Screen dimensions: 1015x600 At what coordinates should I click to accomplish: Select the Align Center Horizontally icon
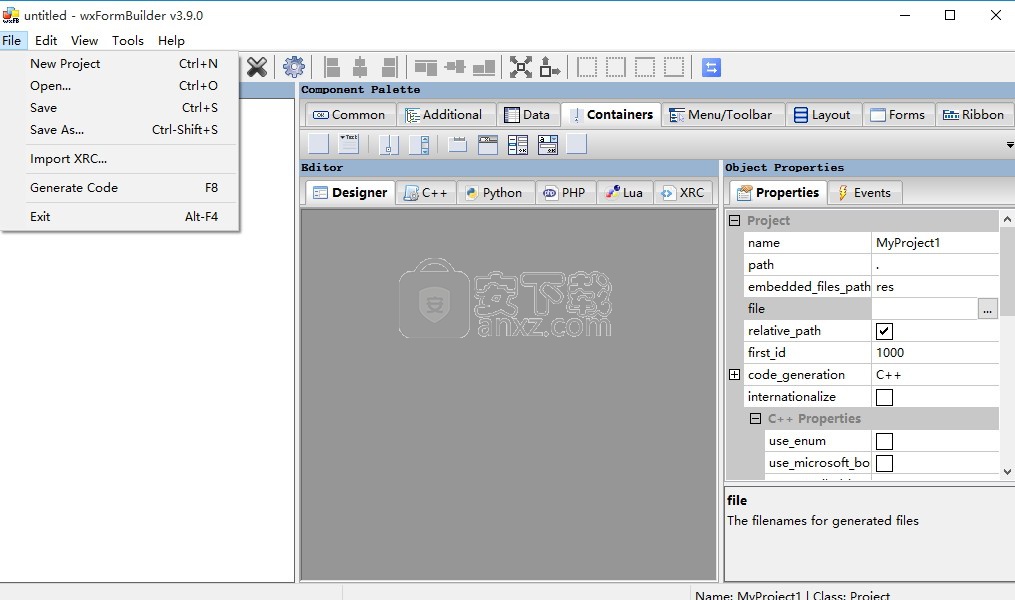(360, 67)
